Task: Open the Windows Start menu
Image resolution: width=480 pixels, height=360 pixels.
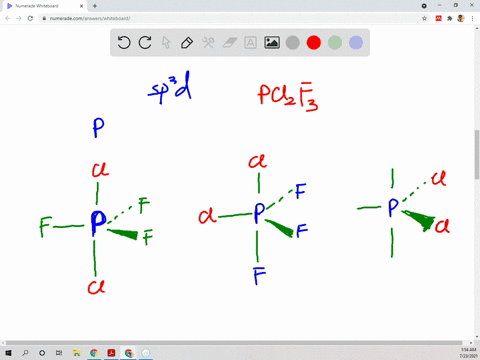Action: click(8, 353)
